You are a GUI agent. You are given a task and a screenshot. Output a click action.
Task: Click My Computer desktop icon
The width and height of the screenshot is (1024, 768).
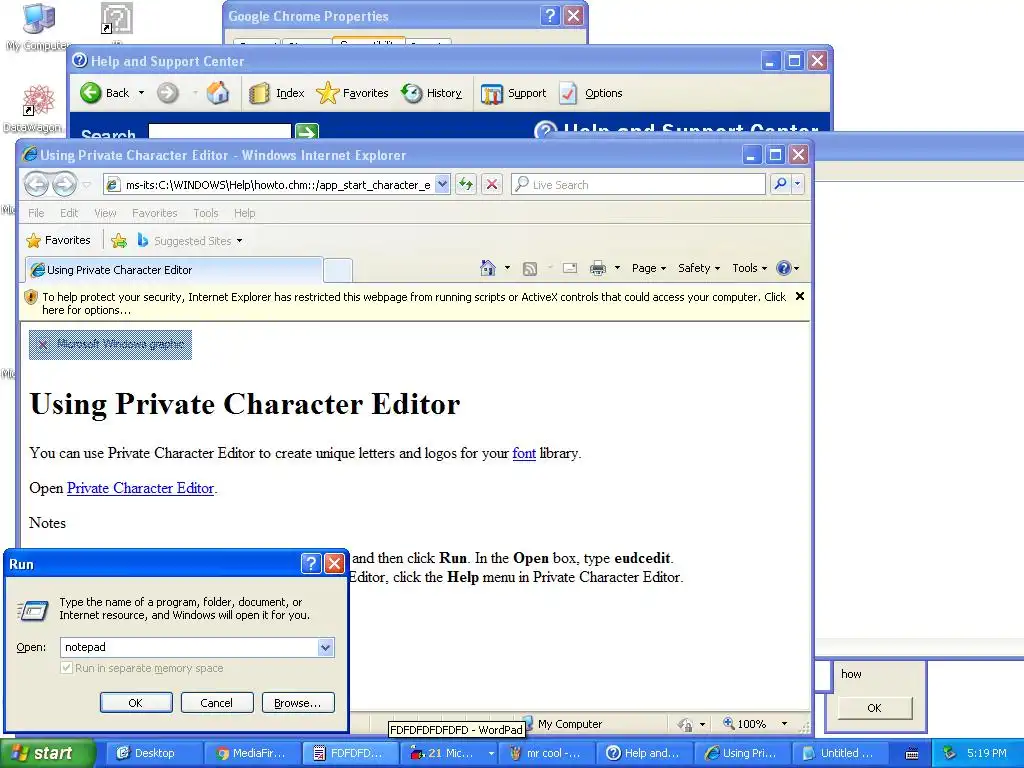(x=38, y=26)
